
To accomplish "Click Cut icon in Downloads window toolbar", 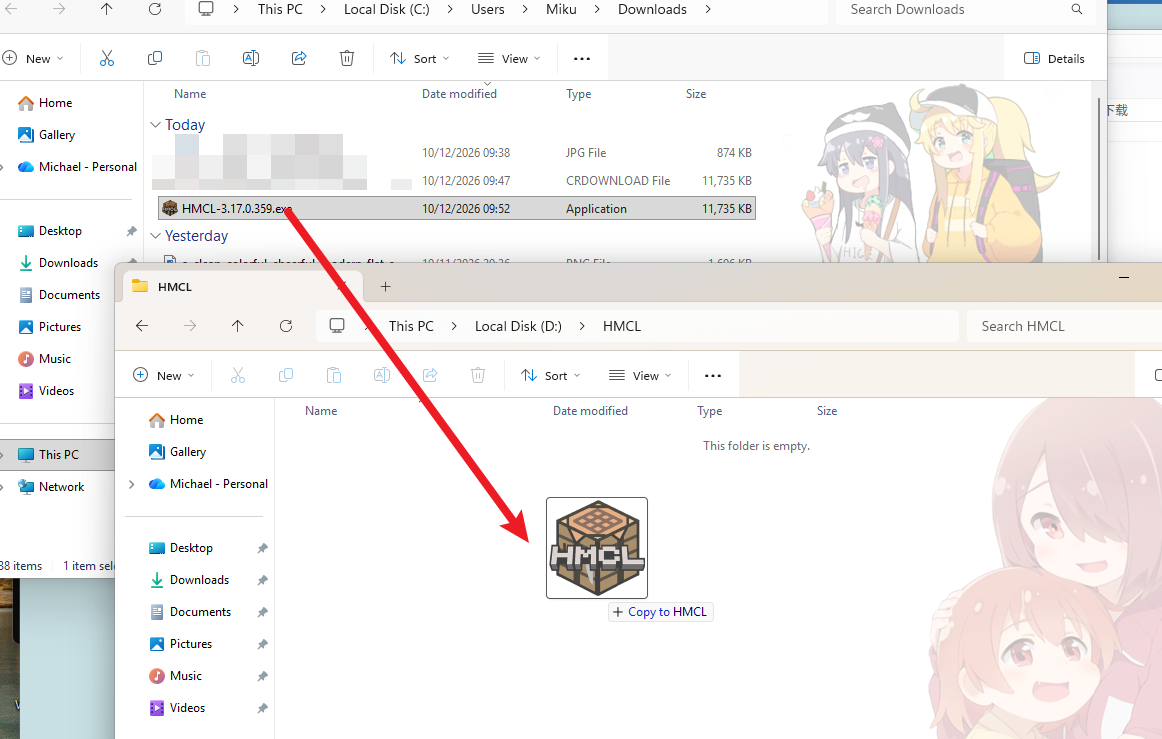I will pos(107,59).
